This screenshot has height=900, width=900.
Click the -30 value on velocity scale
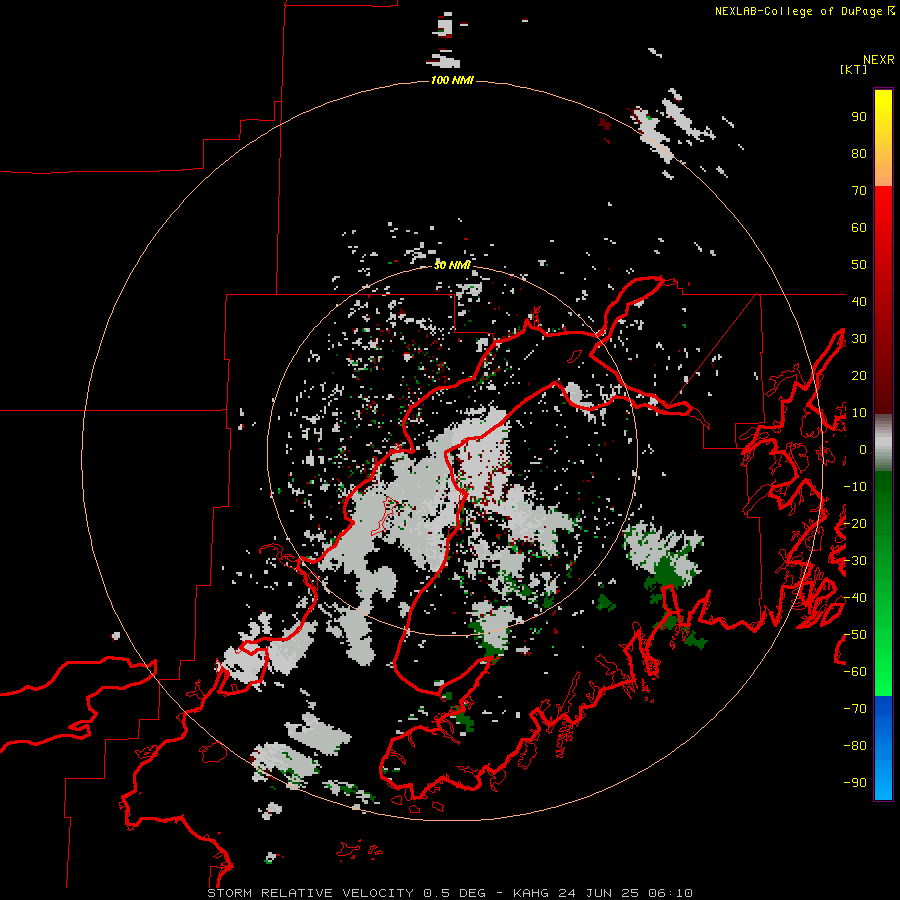(855, 561)
